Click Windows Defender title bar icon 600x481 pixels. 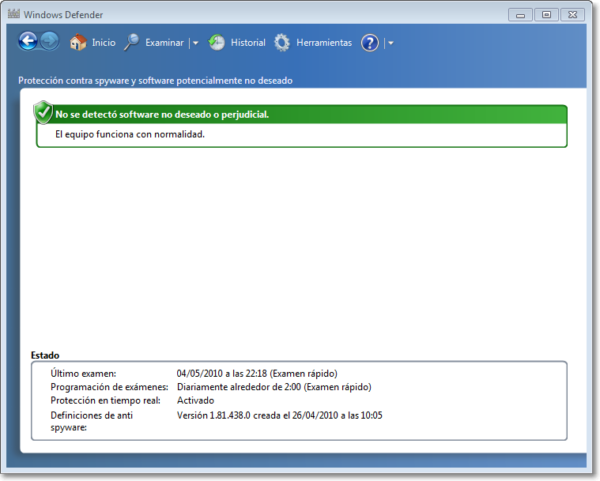click(14, 14)
